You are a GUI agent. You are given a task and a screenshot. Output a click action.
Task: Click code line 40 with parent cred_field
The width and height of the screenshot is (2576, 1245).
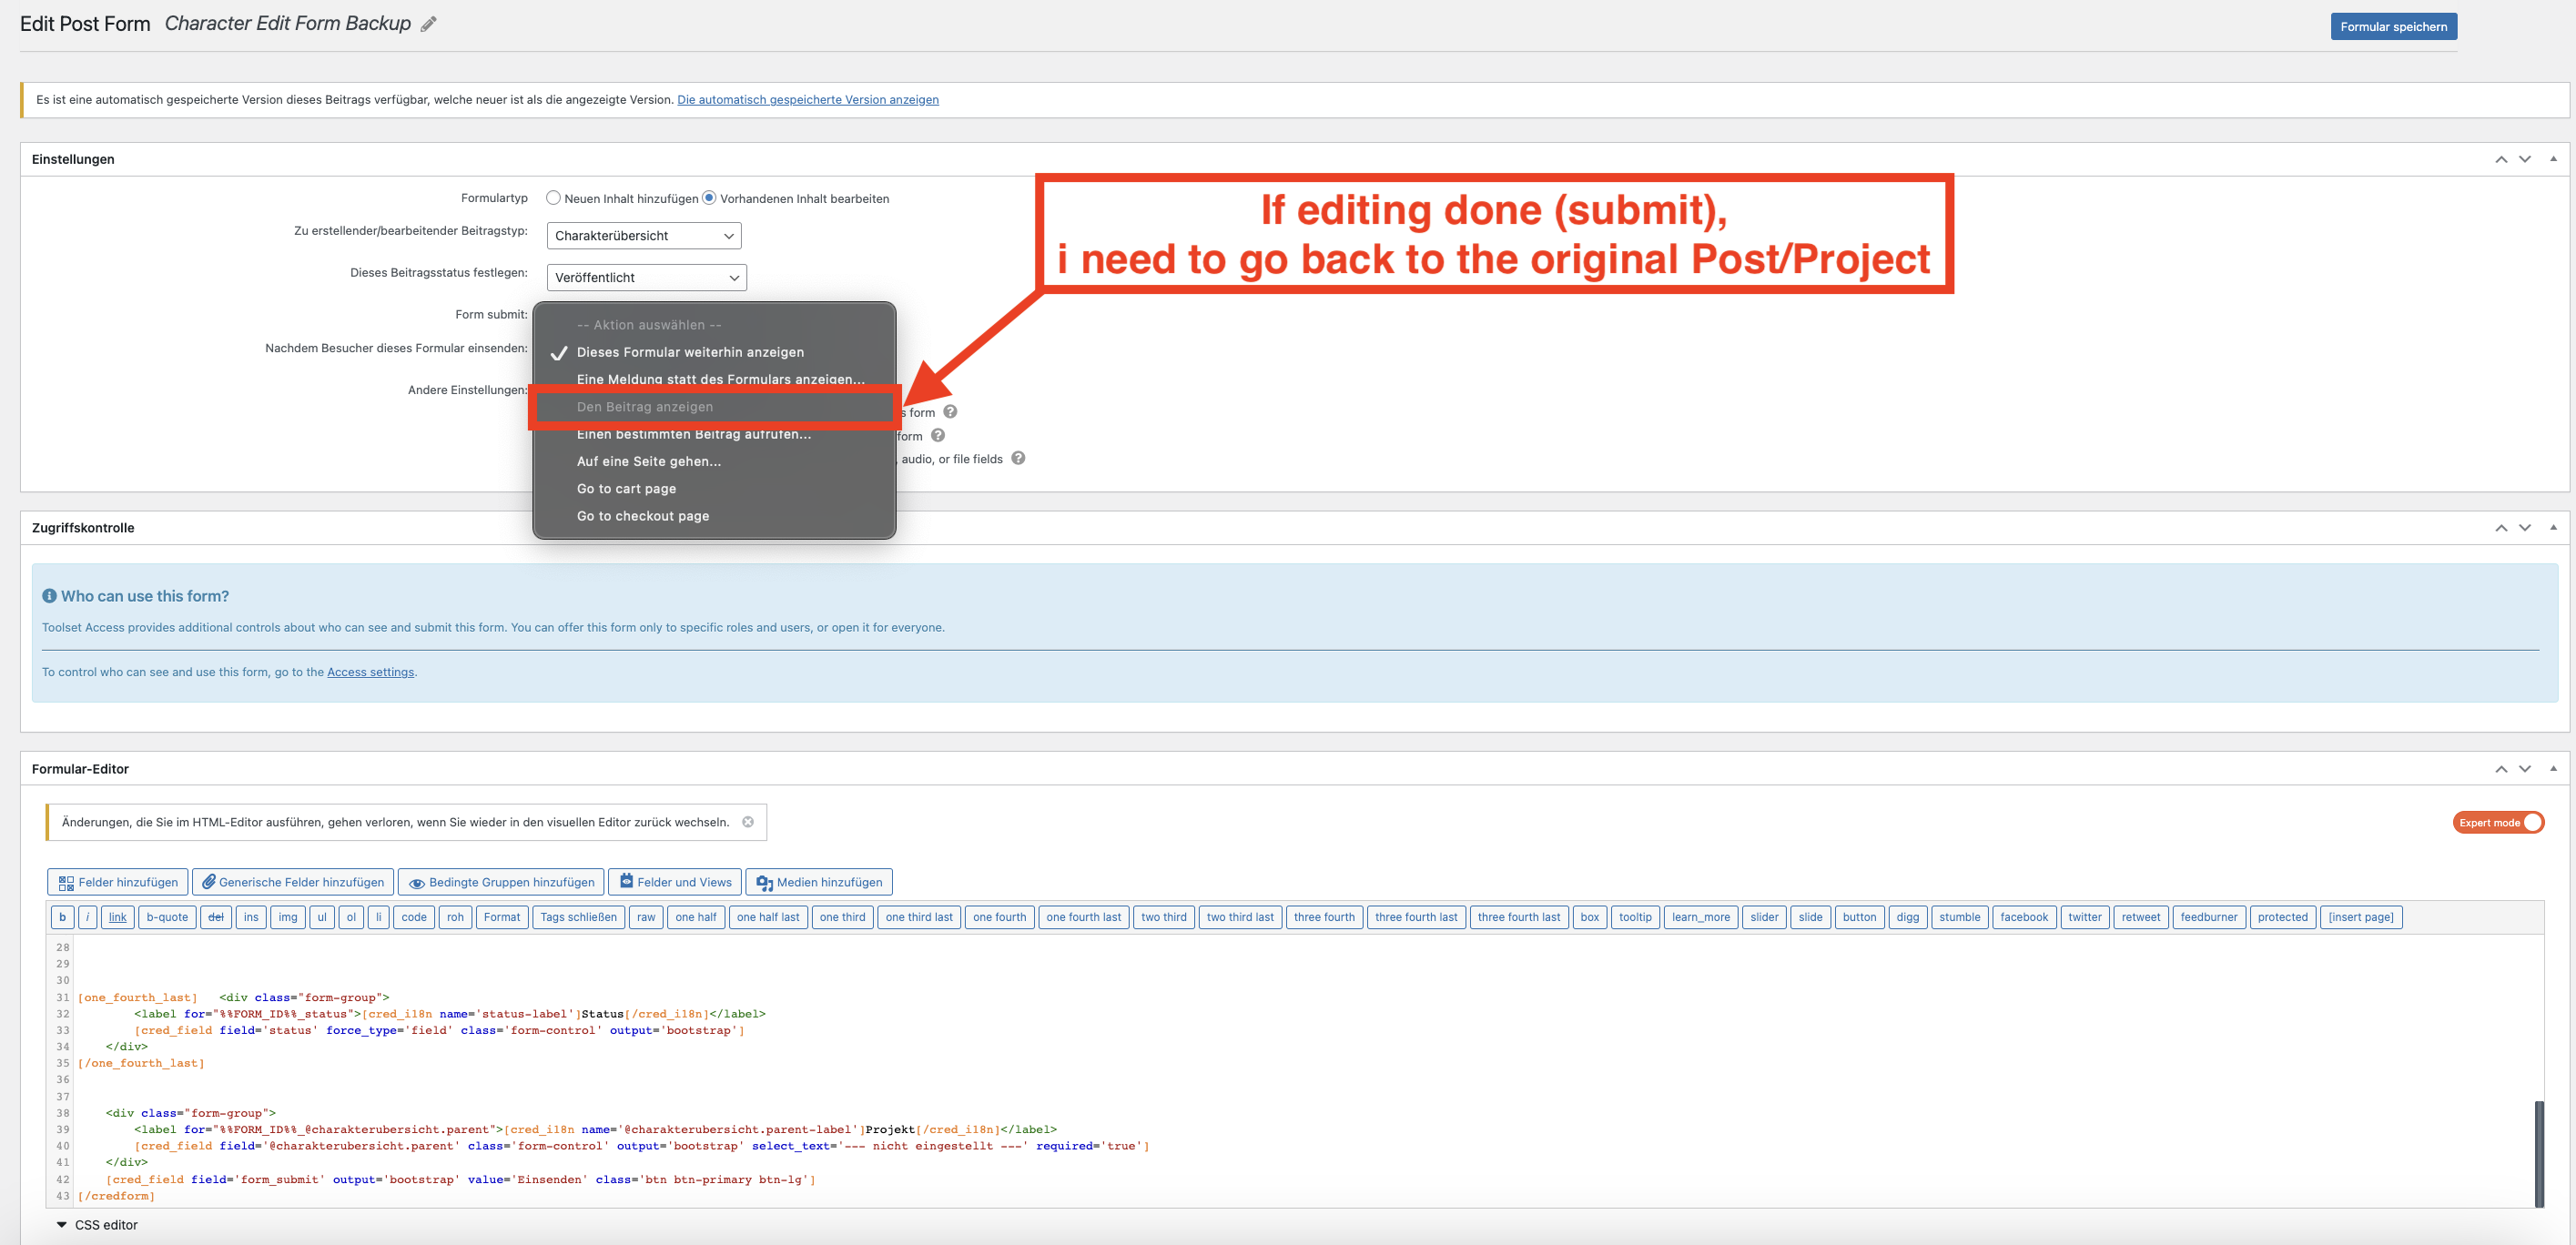click(x=642, y=1146)
